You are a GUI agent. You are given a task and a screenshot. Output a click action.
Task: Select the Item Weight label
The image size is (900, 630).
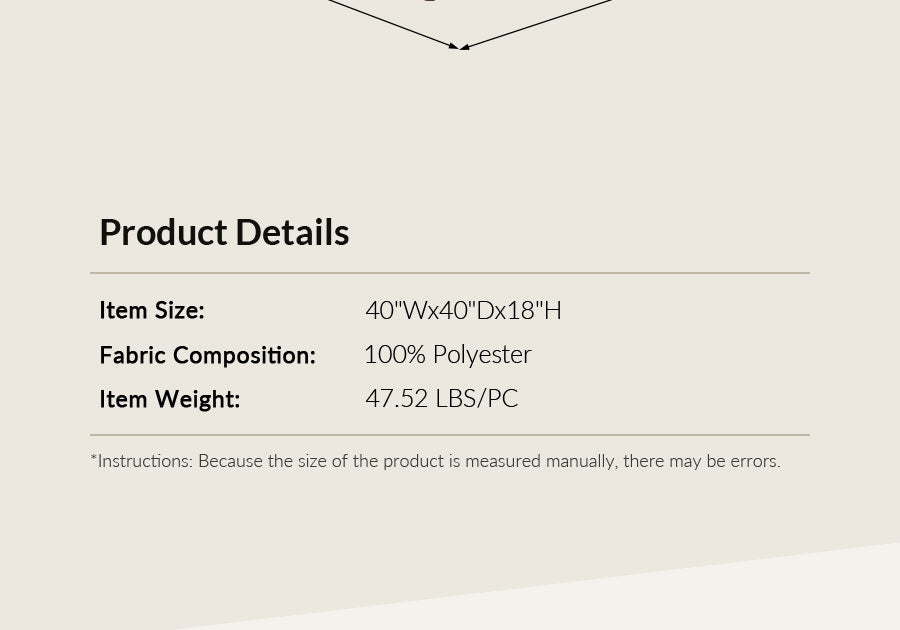pos(169,399)
